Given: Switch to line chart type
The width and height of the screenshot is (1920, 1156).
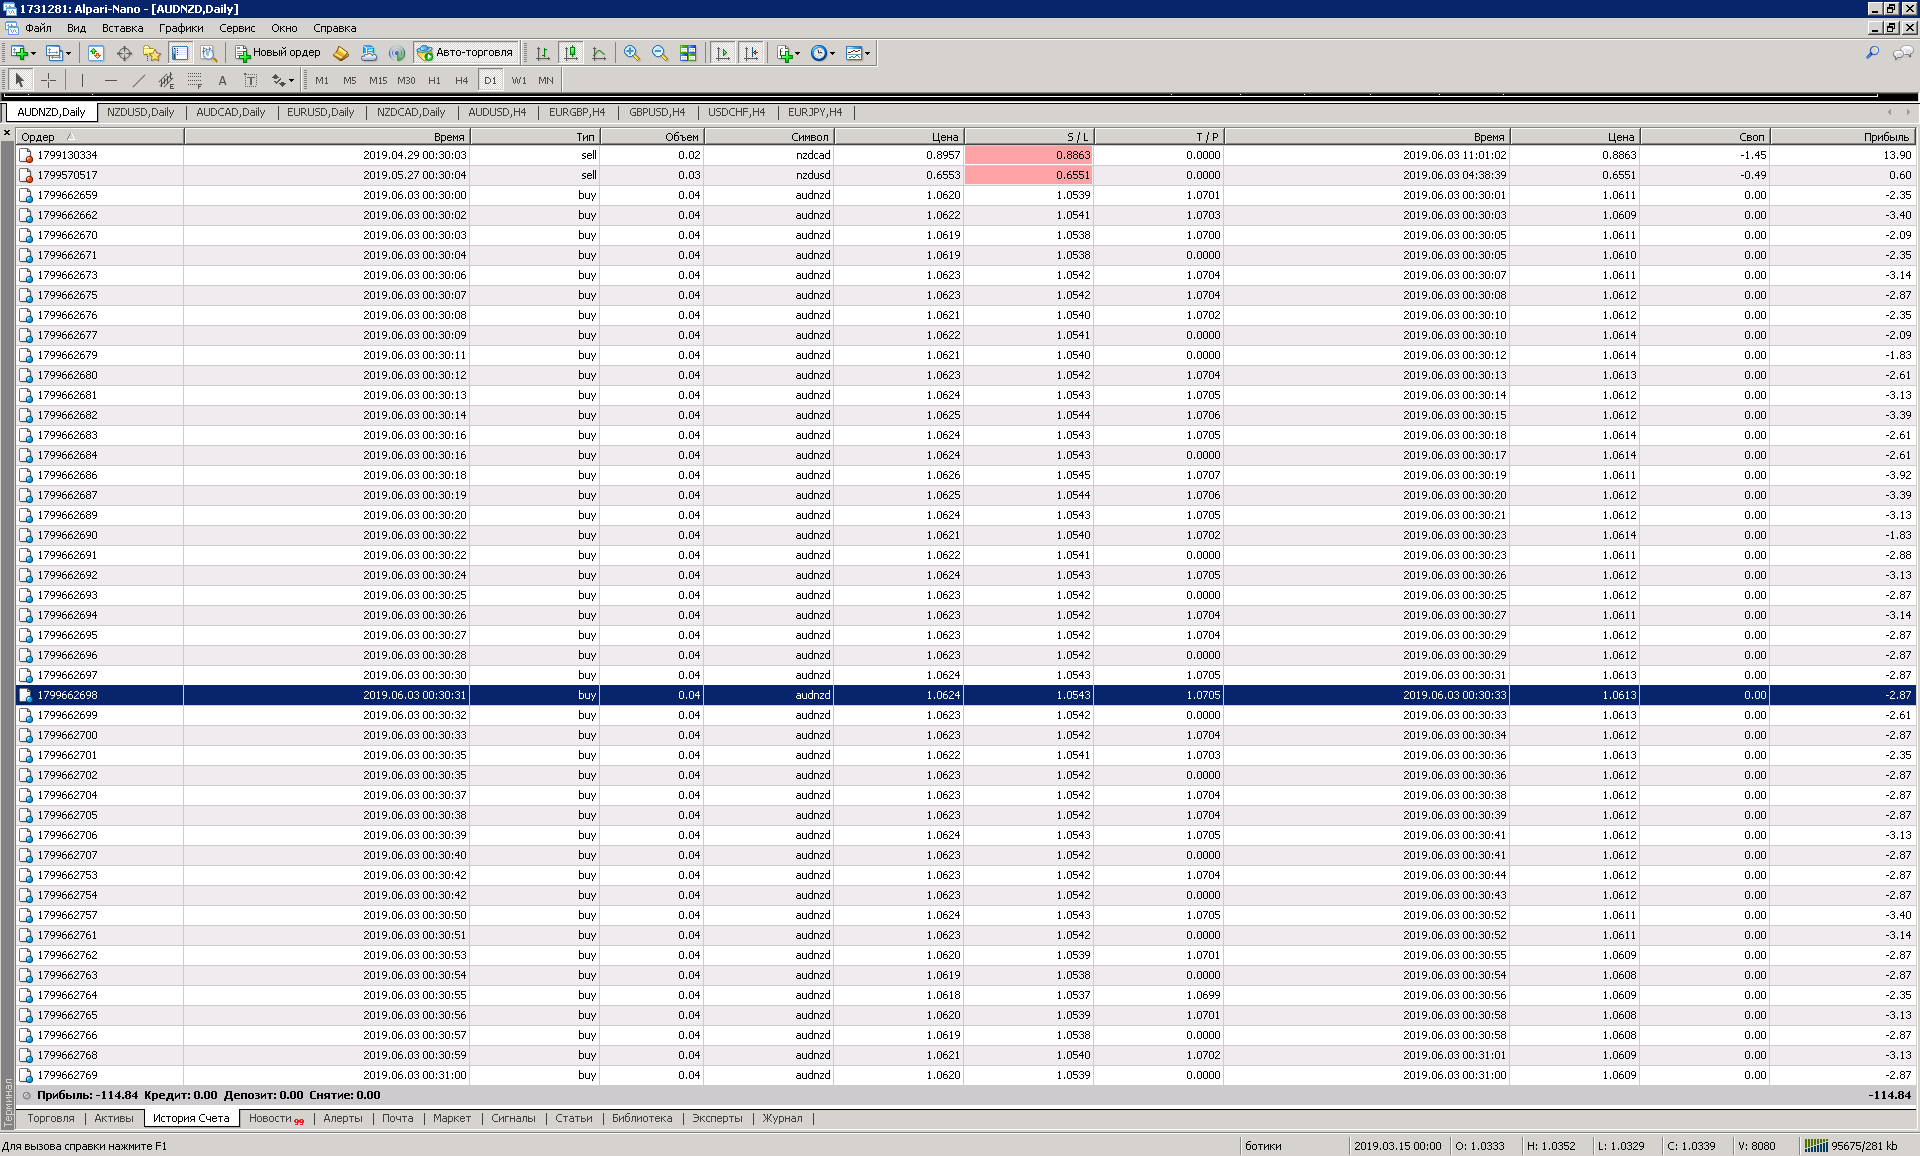Looking at the screenshot, I should (599, 53).
